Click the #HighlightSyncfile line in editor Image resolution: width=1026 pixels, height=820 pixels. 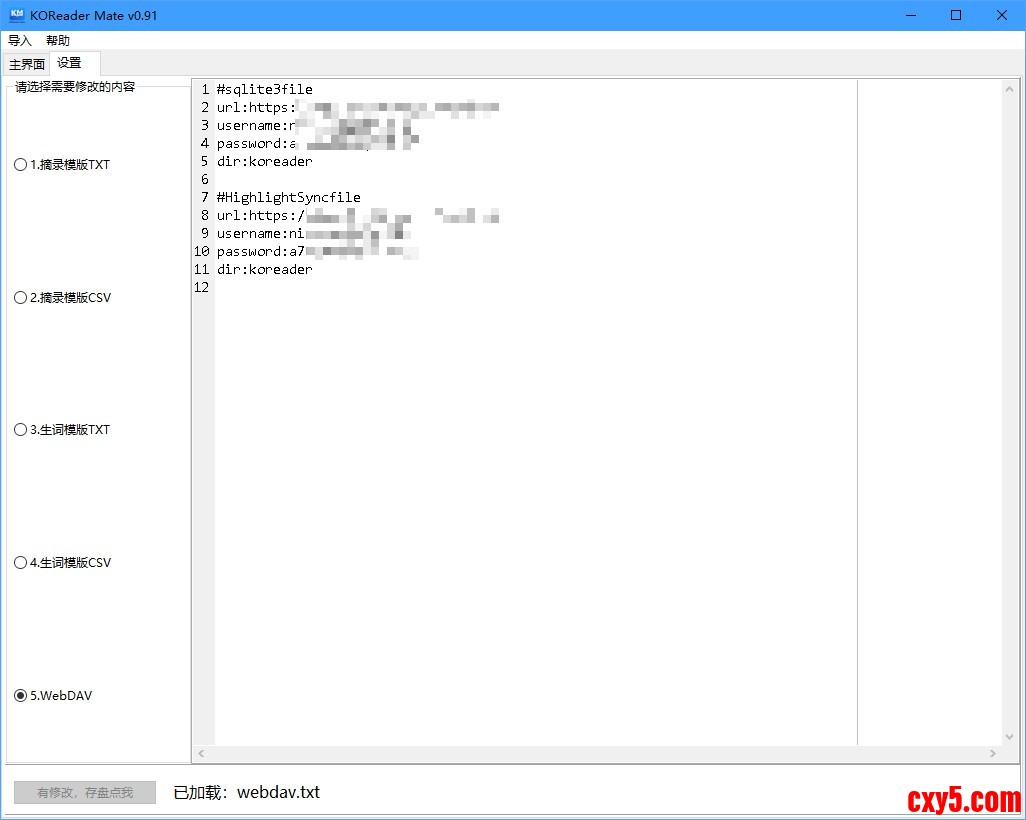click(289, 198)
